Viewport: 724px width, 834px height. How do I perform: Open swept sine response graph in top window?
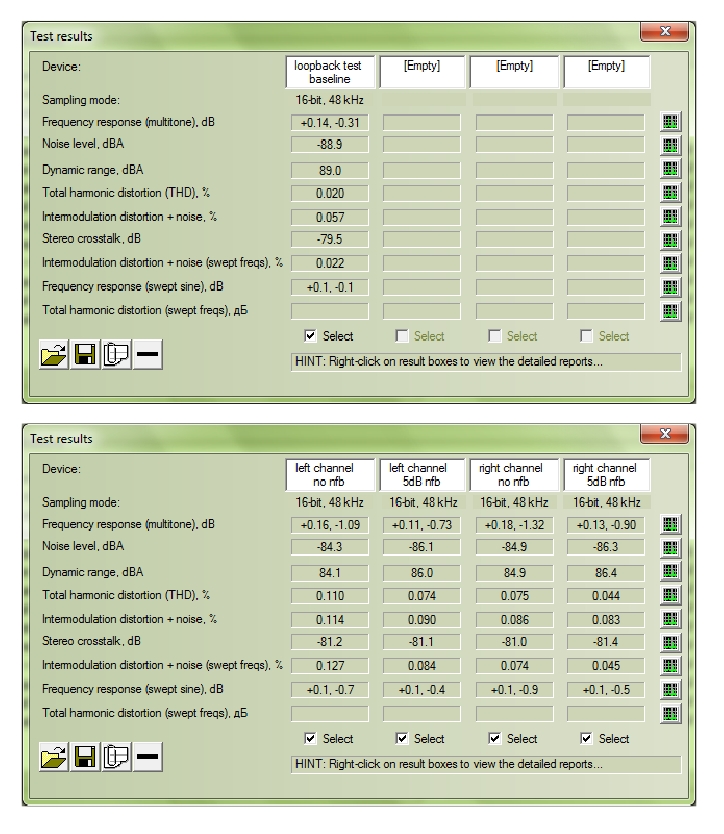pyautogui.click(x=670, y=287)
